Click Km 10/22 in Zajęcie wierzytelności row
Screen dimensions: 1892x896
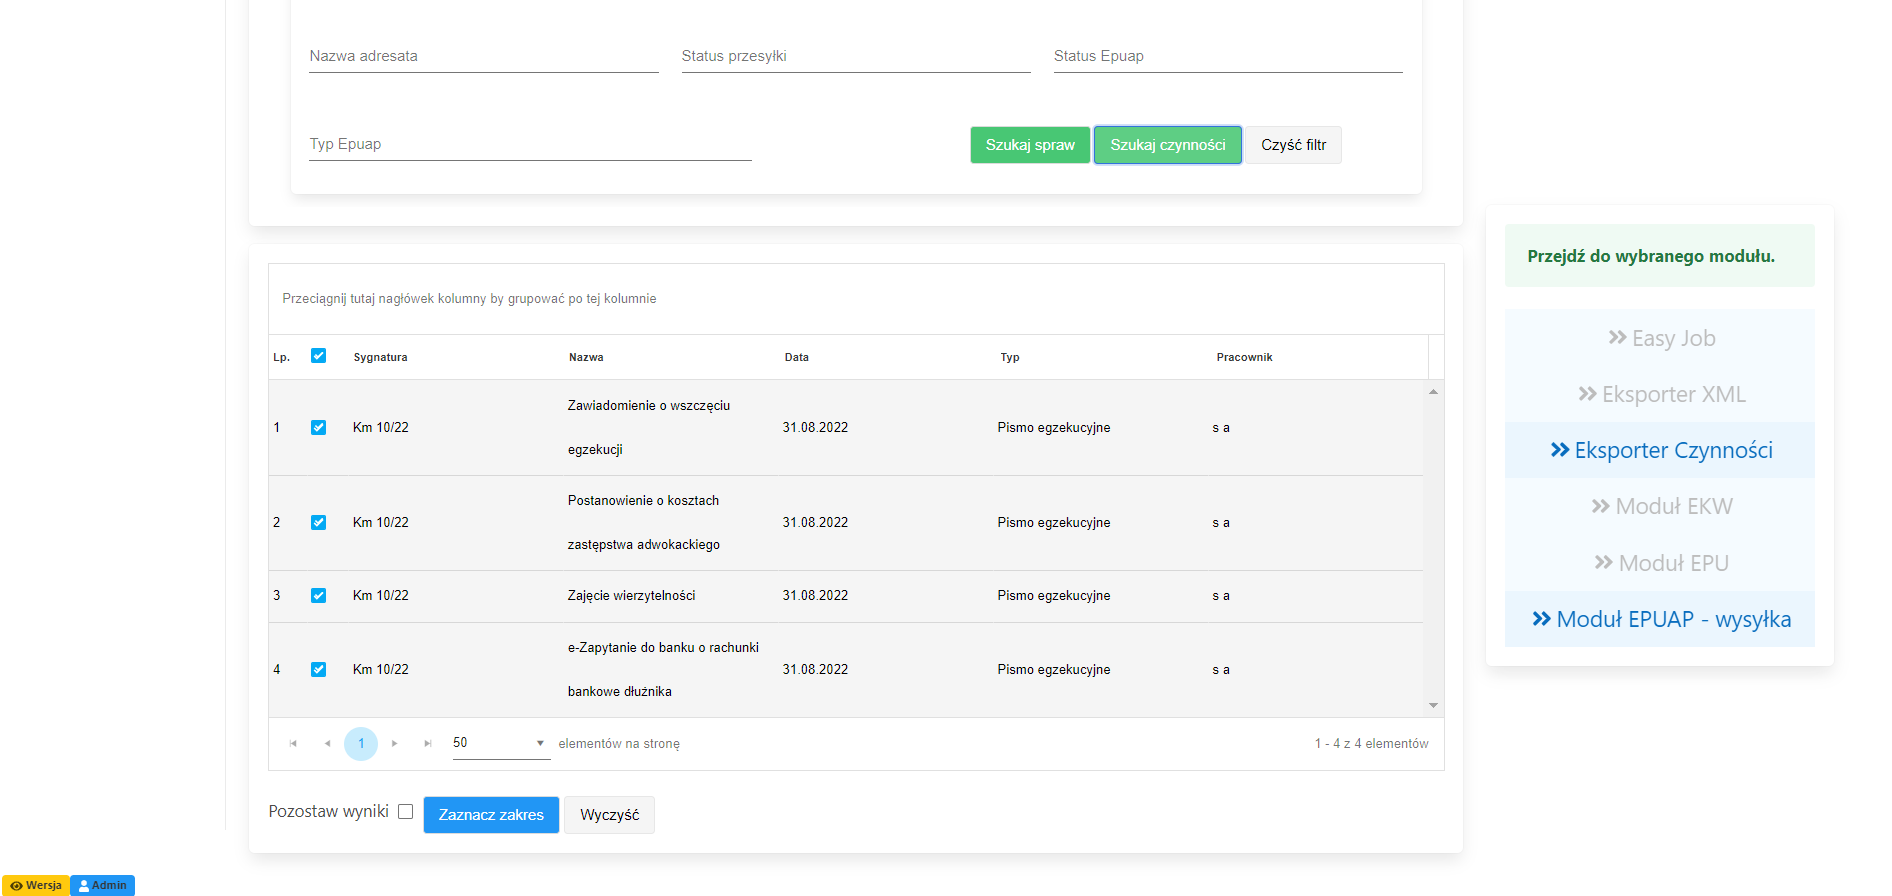tap(381, 595)
